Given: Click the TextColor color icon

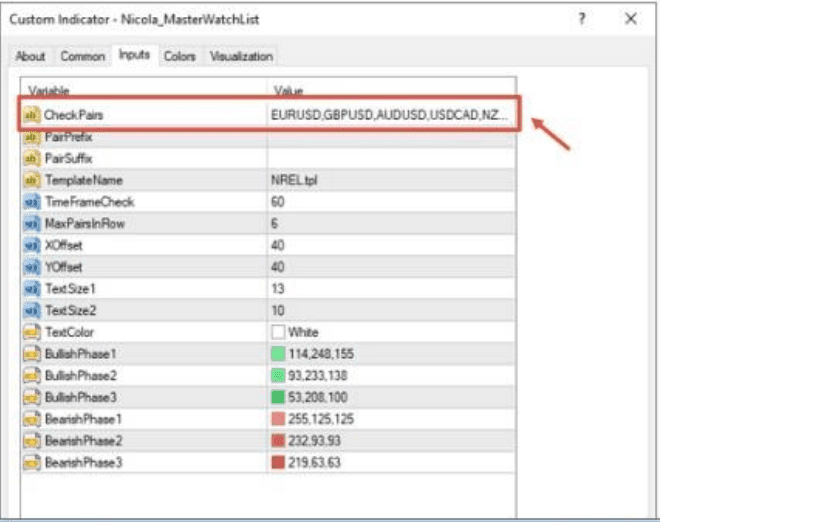Looking at the screenshot, I should (31, 331).
